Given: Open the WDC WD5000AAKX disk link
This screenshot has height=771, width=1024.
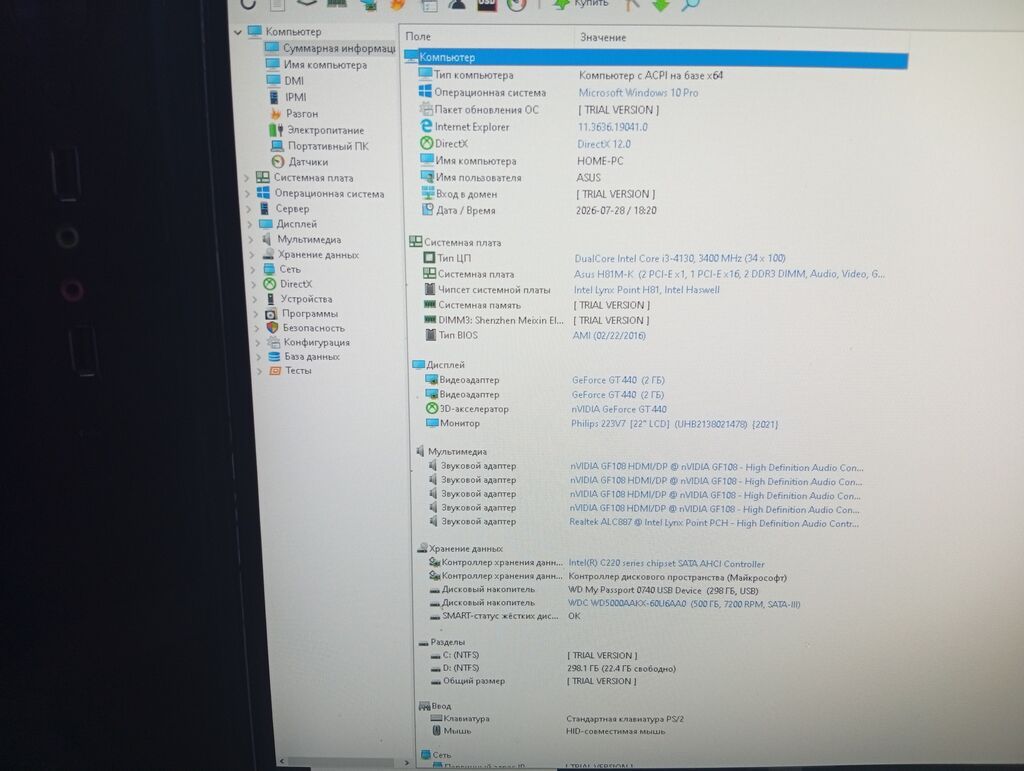Looking at the screenshot, I should pos(684,604).
